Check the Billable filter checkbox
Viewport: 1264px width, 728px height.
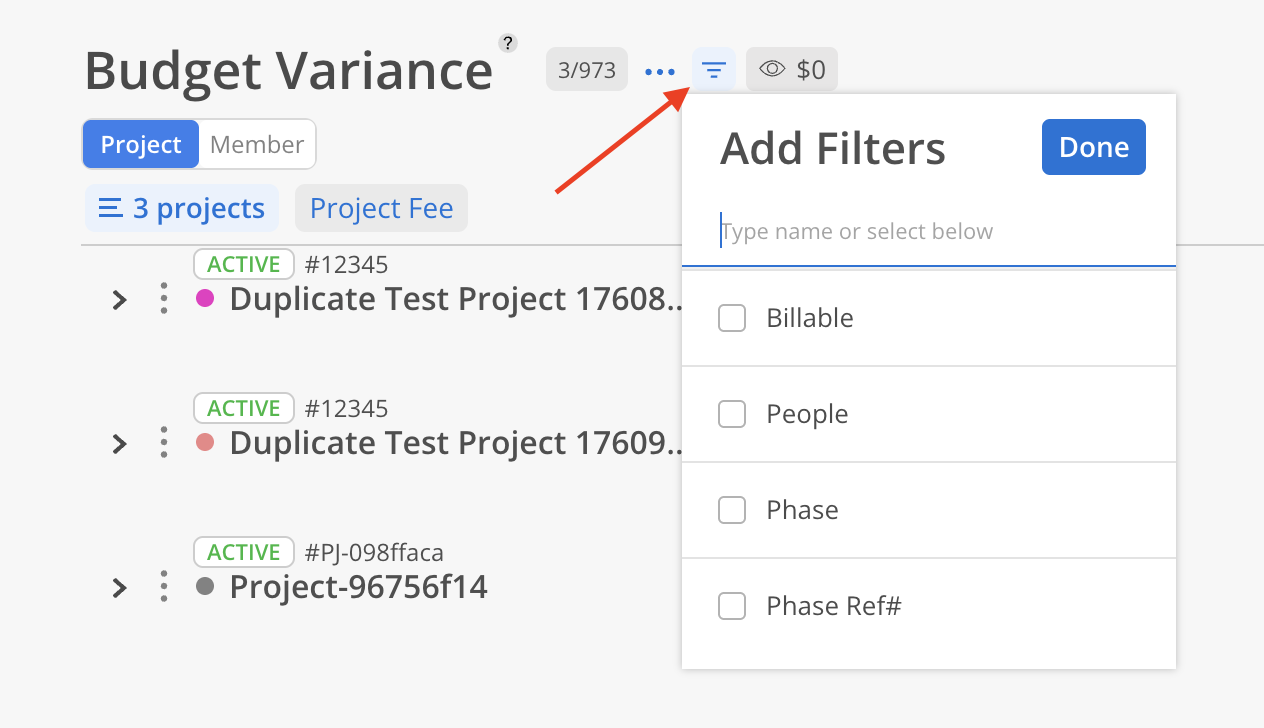pyautogui.click(x=732, y=319)
